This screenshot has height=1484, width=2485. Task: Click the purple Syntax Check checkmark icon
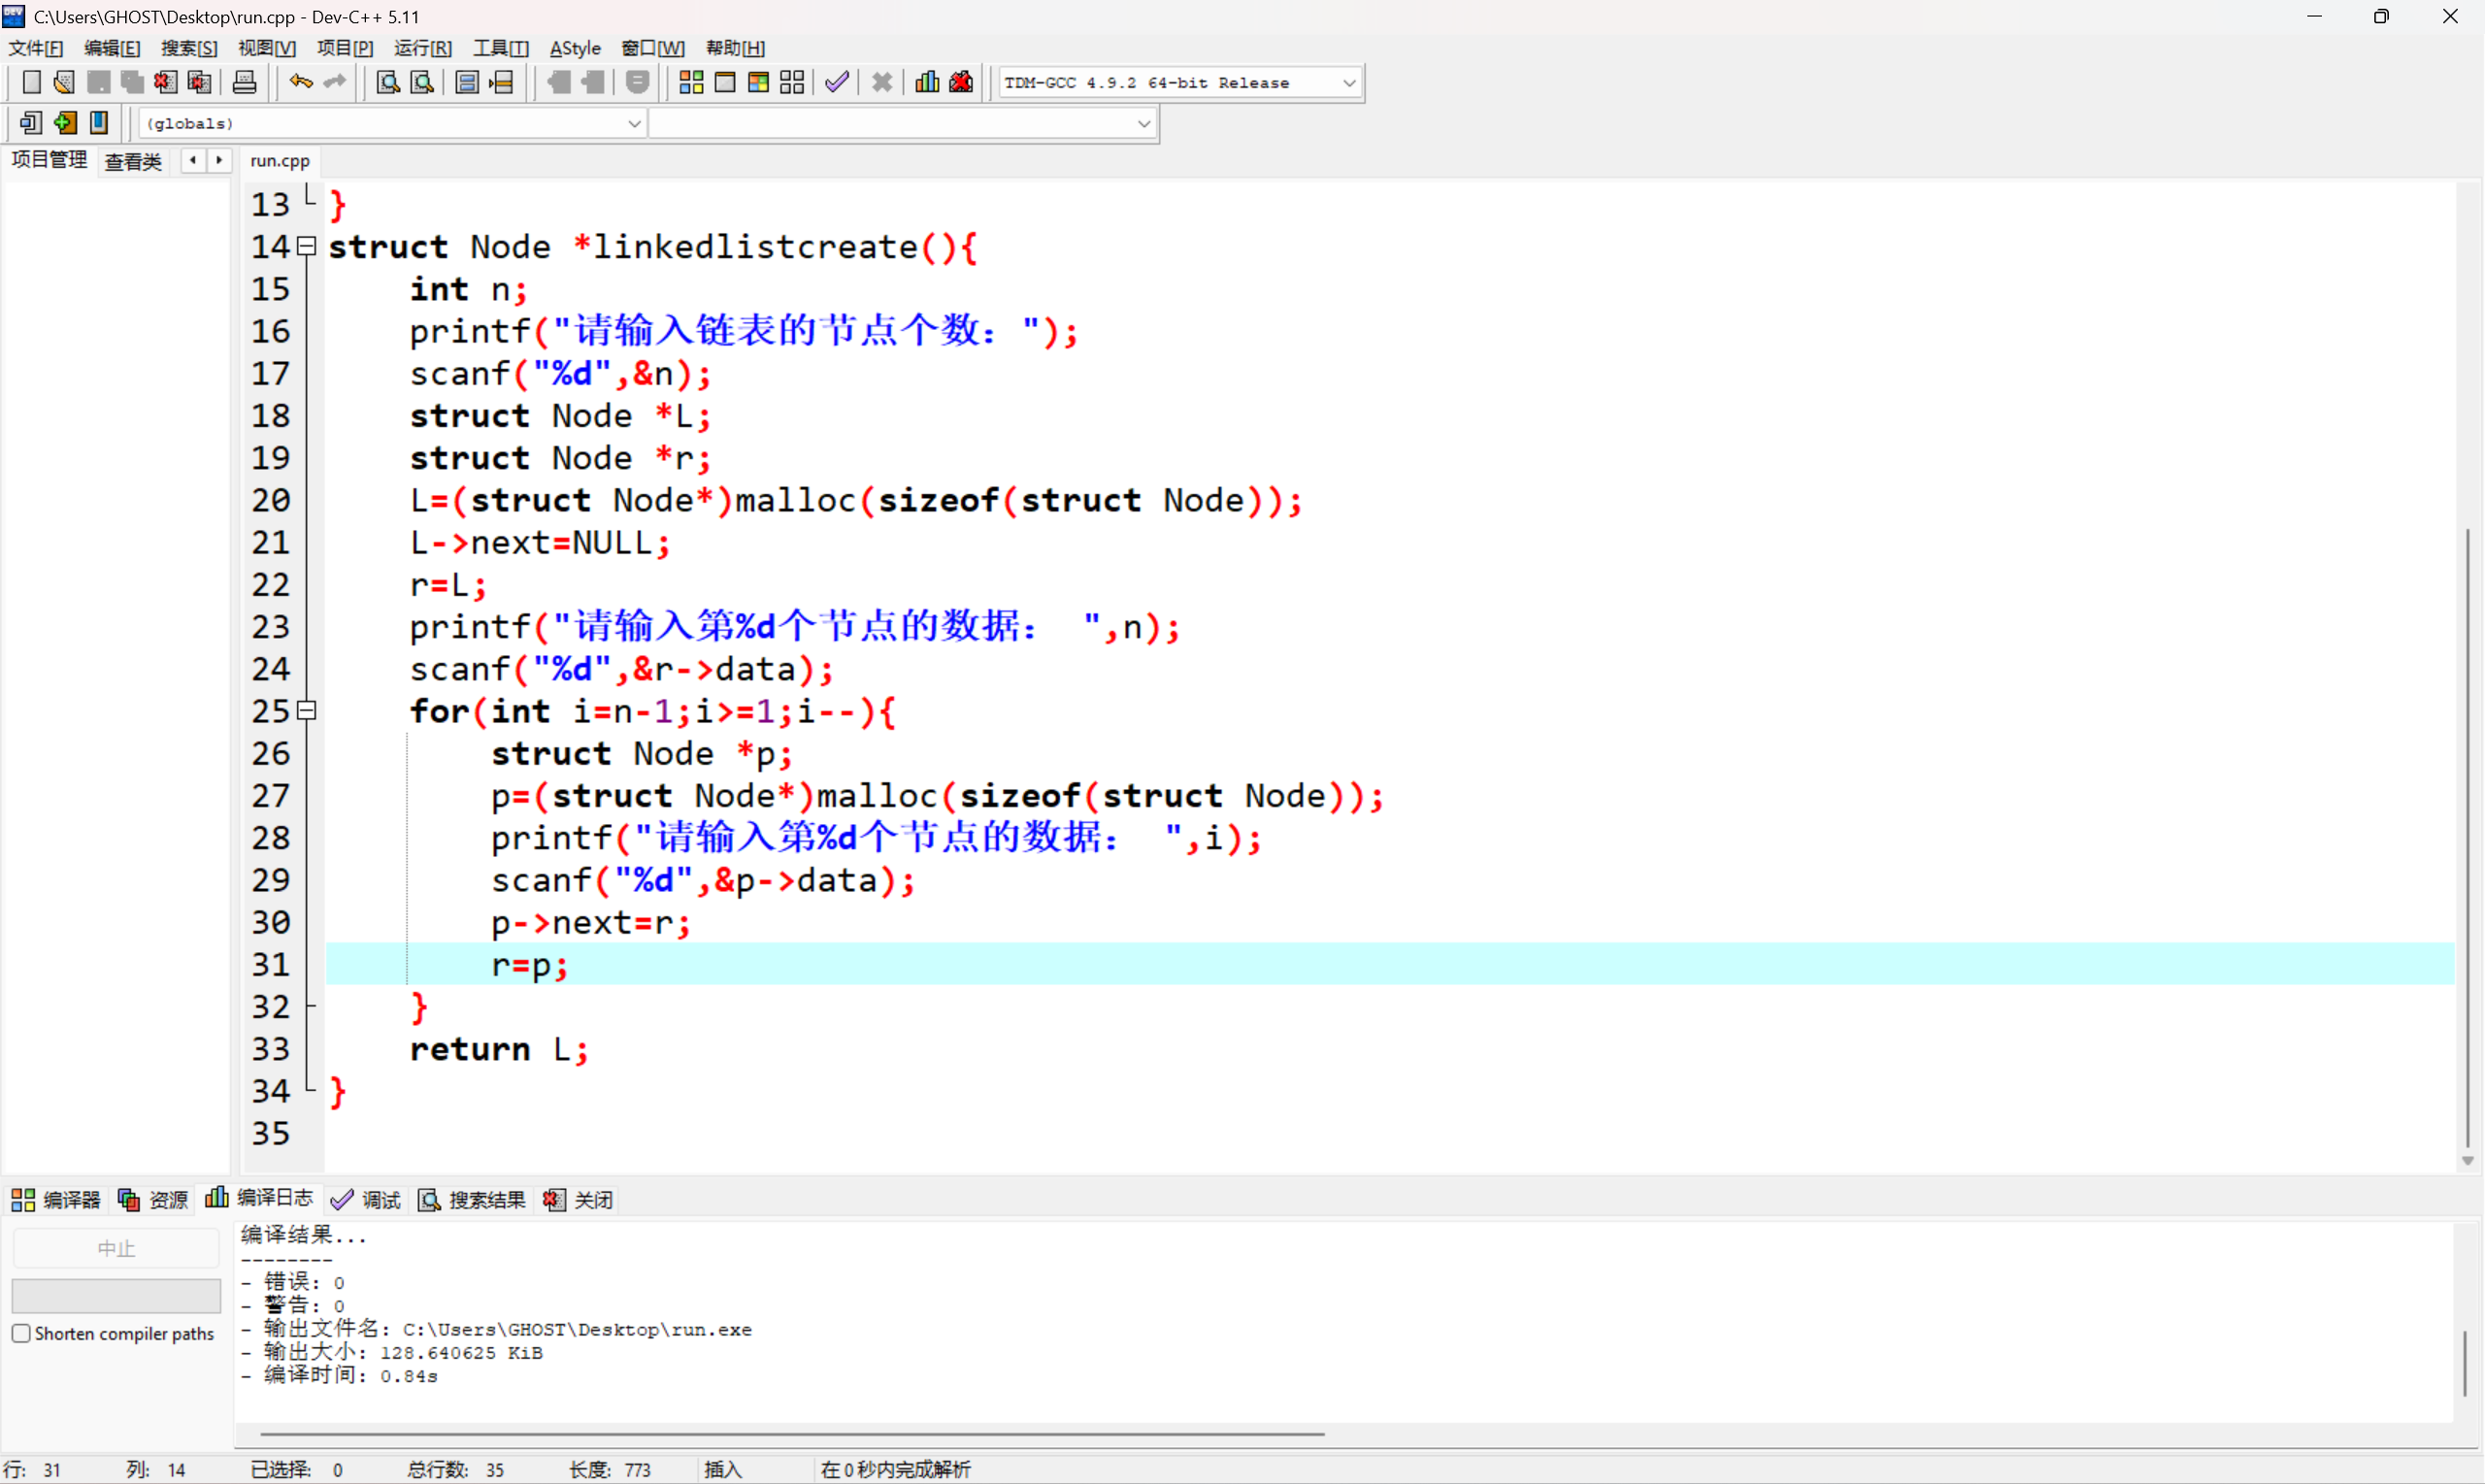pos(837,83)
